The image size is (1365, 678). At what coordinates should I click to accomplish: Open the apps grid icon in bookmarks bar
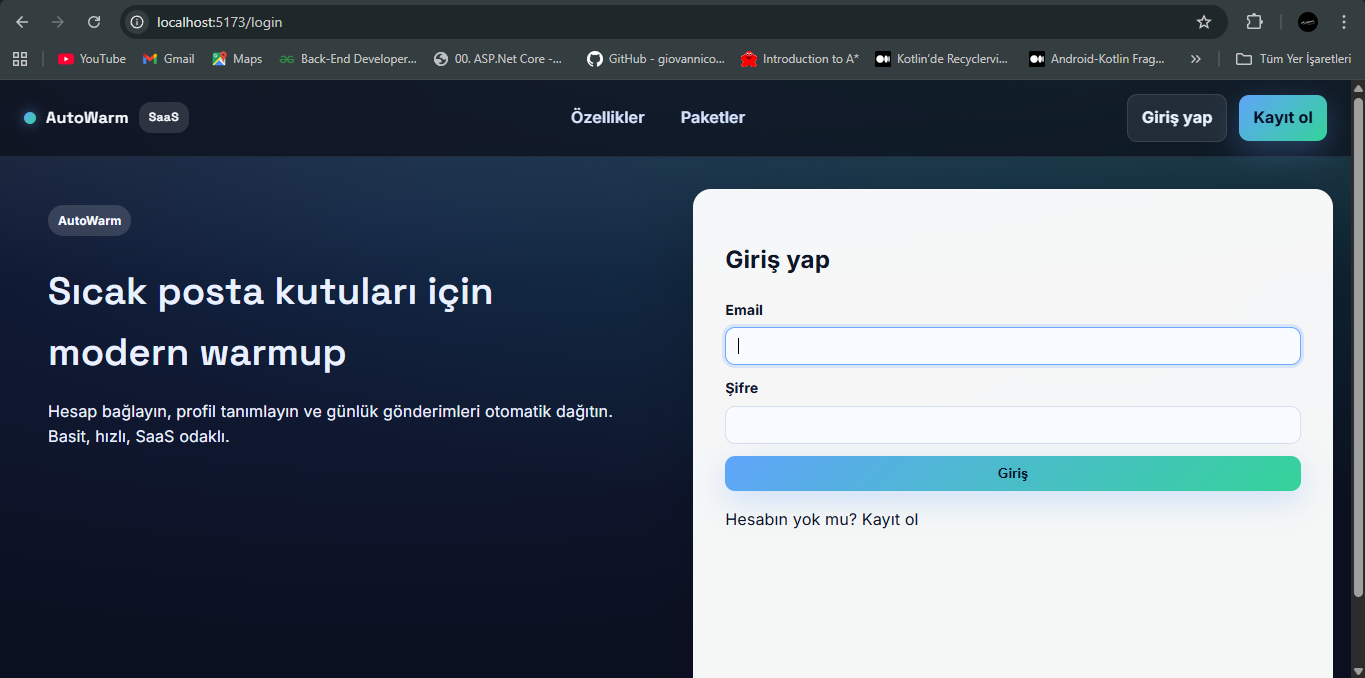point(20,59)
